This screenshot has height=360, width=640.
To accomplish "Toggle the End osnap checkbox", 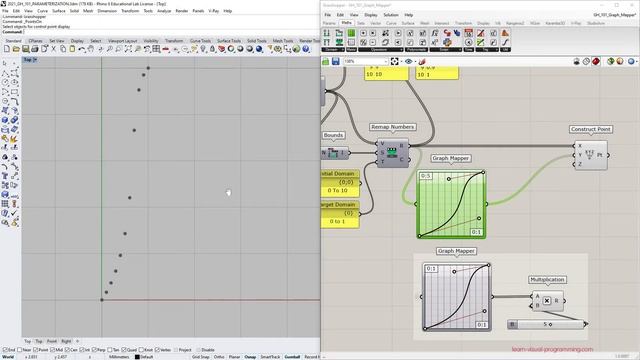I will tap(5, 350).
